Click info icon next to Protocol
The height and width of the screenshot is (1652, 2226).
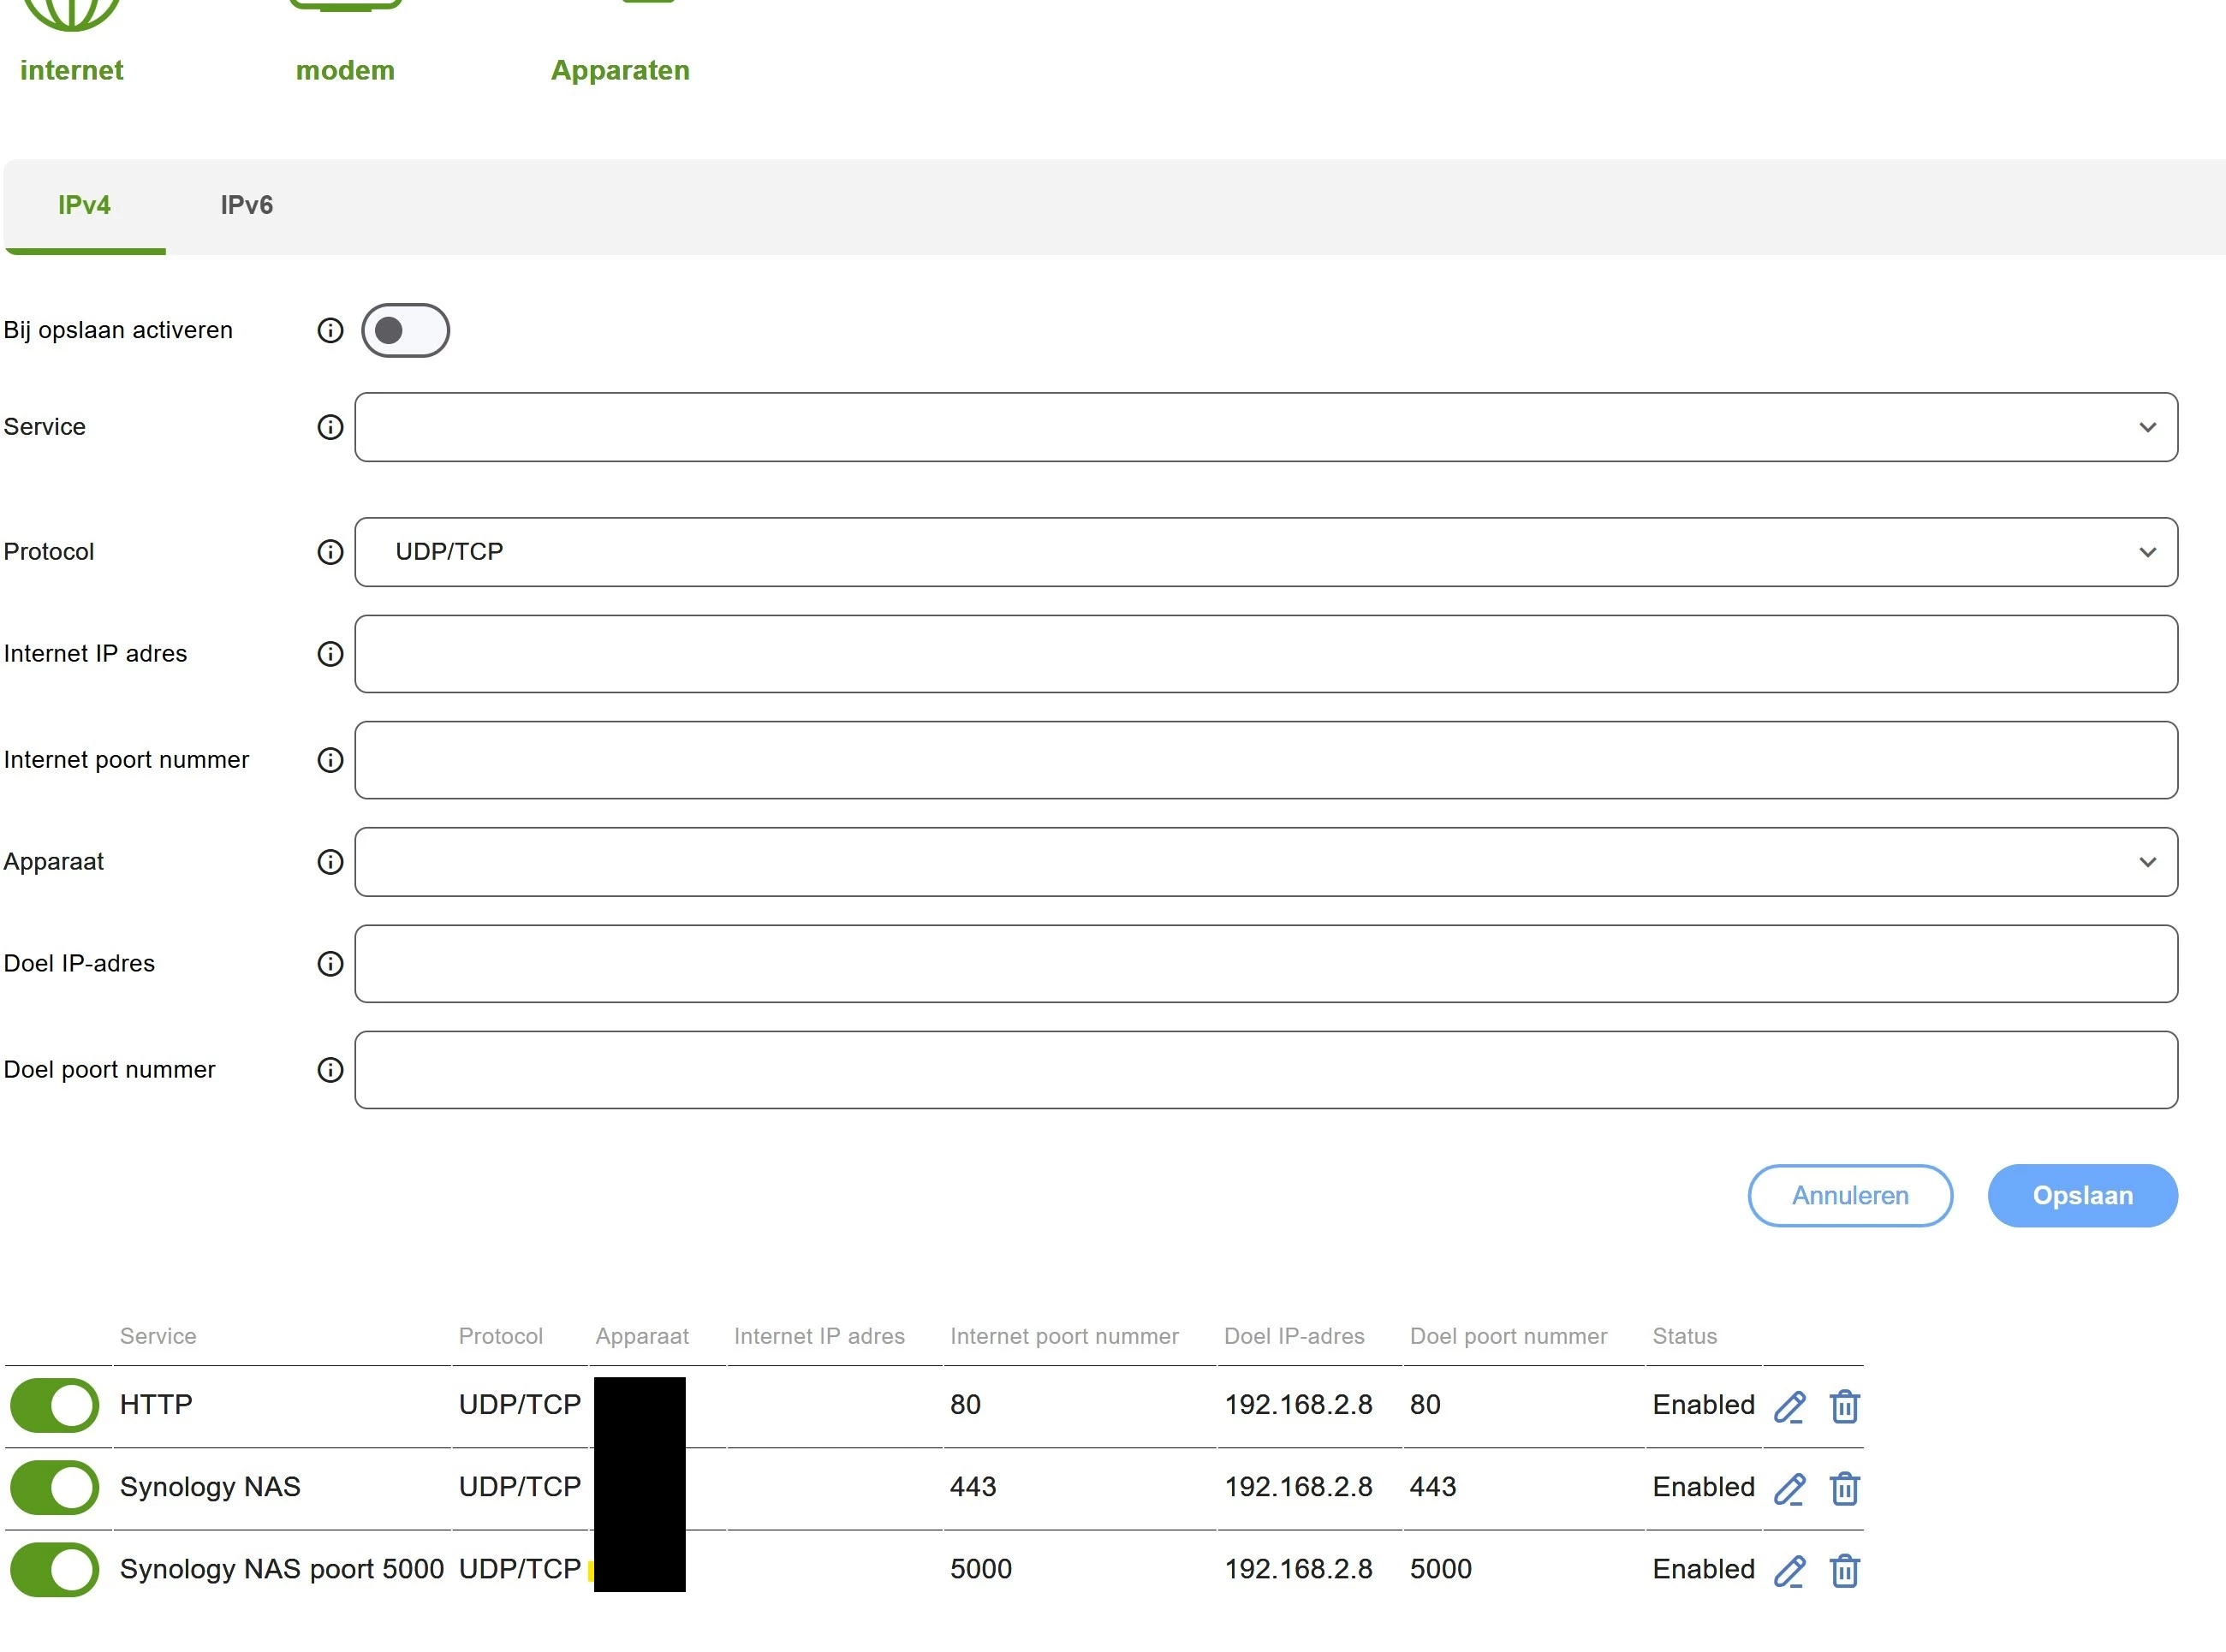(330, 552)
